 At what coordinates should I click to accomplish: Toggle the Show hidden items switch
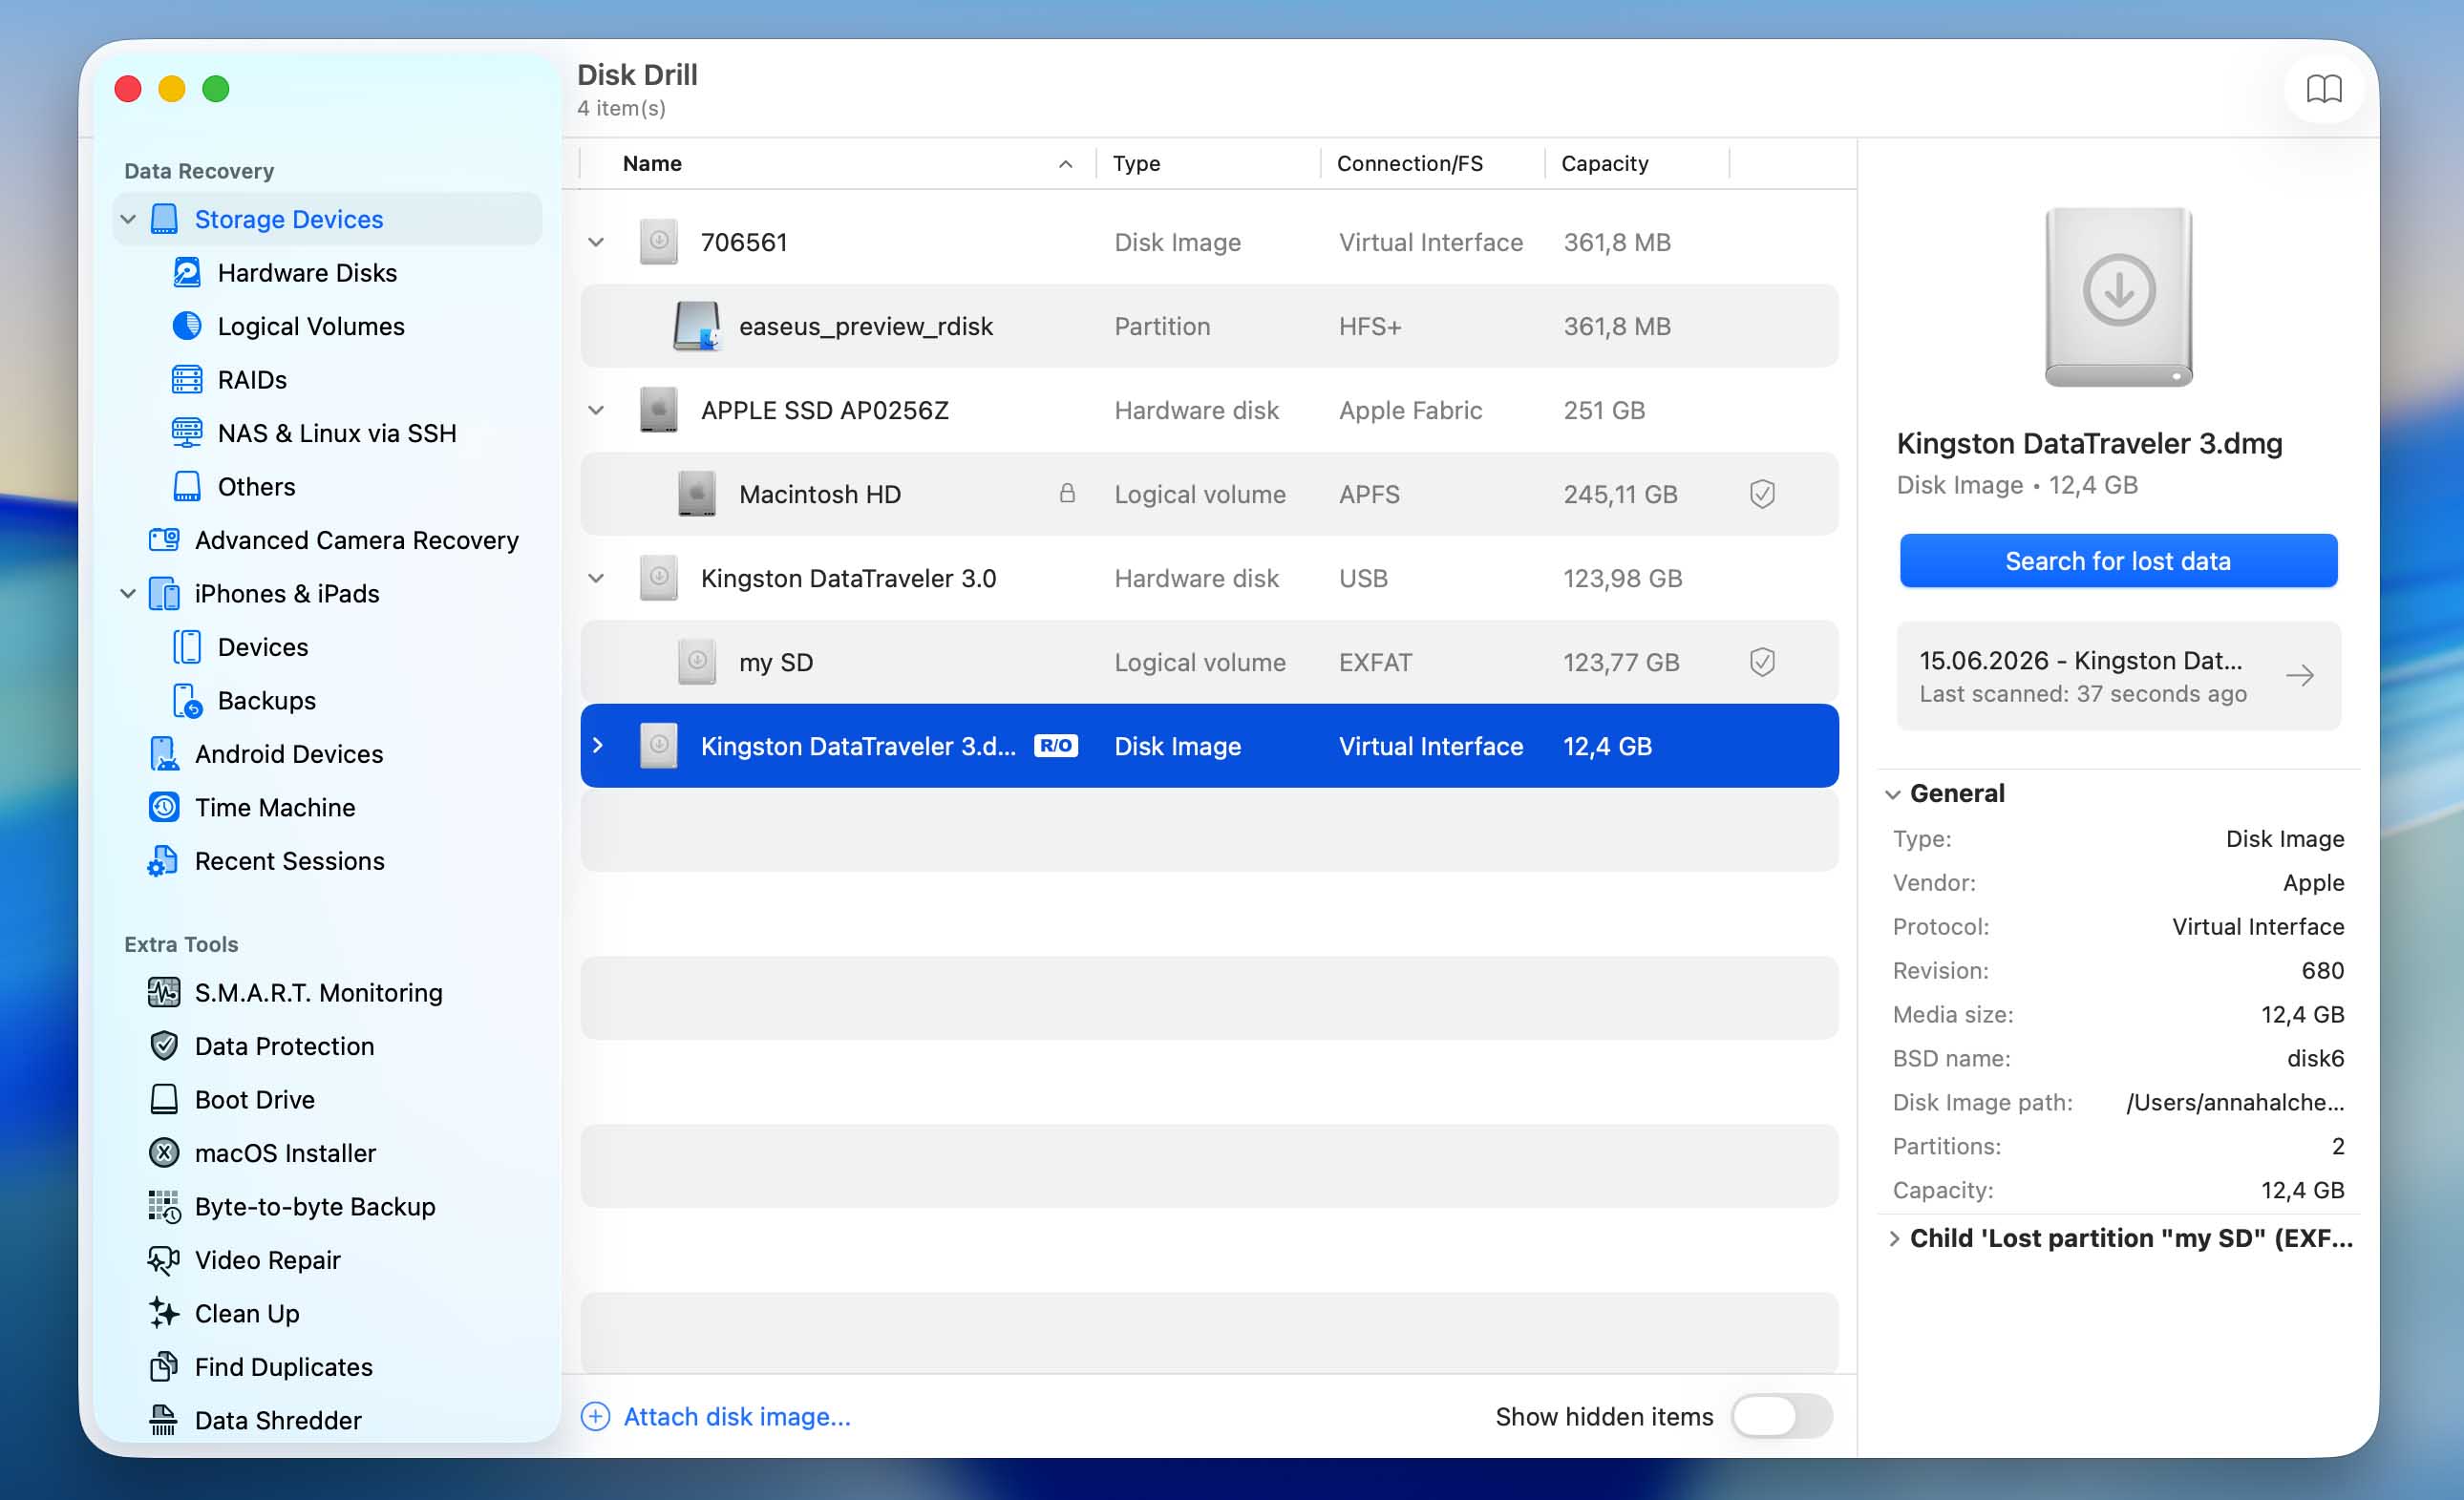[x=1781, y=1416]
